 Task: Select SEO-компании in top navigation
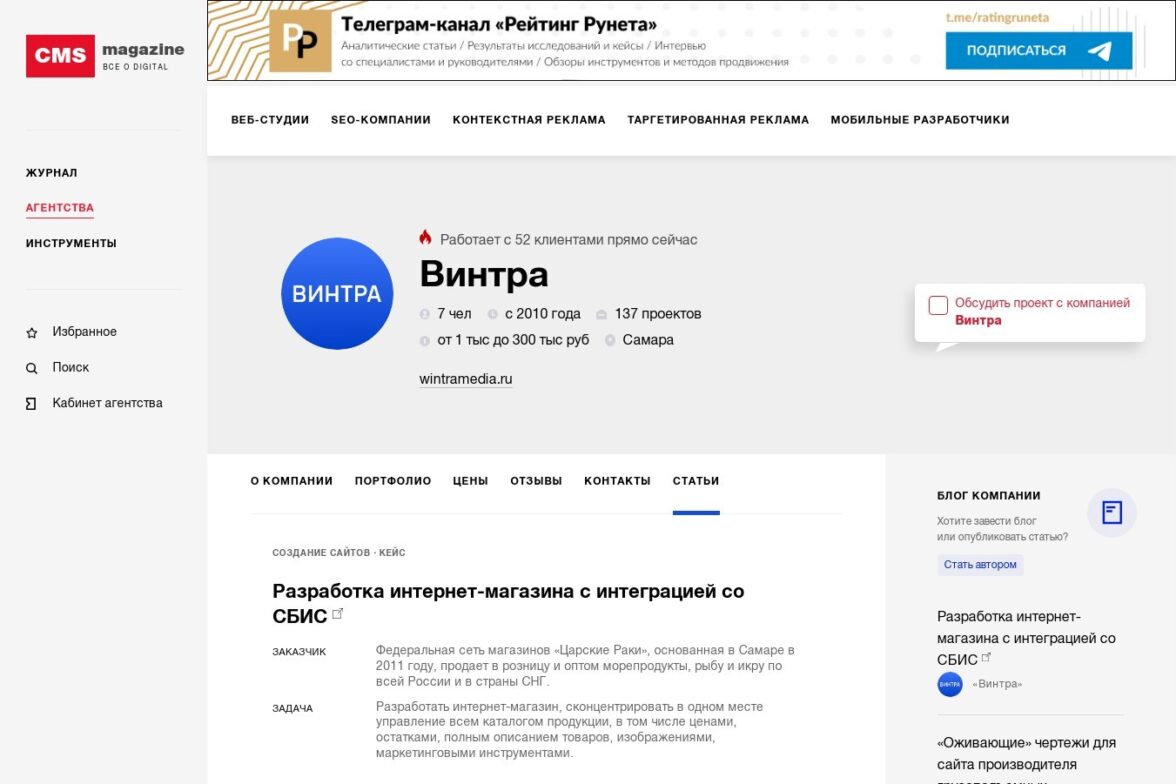pyautogui.click(x=381, y=119)
